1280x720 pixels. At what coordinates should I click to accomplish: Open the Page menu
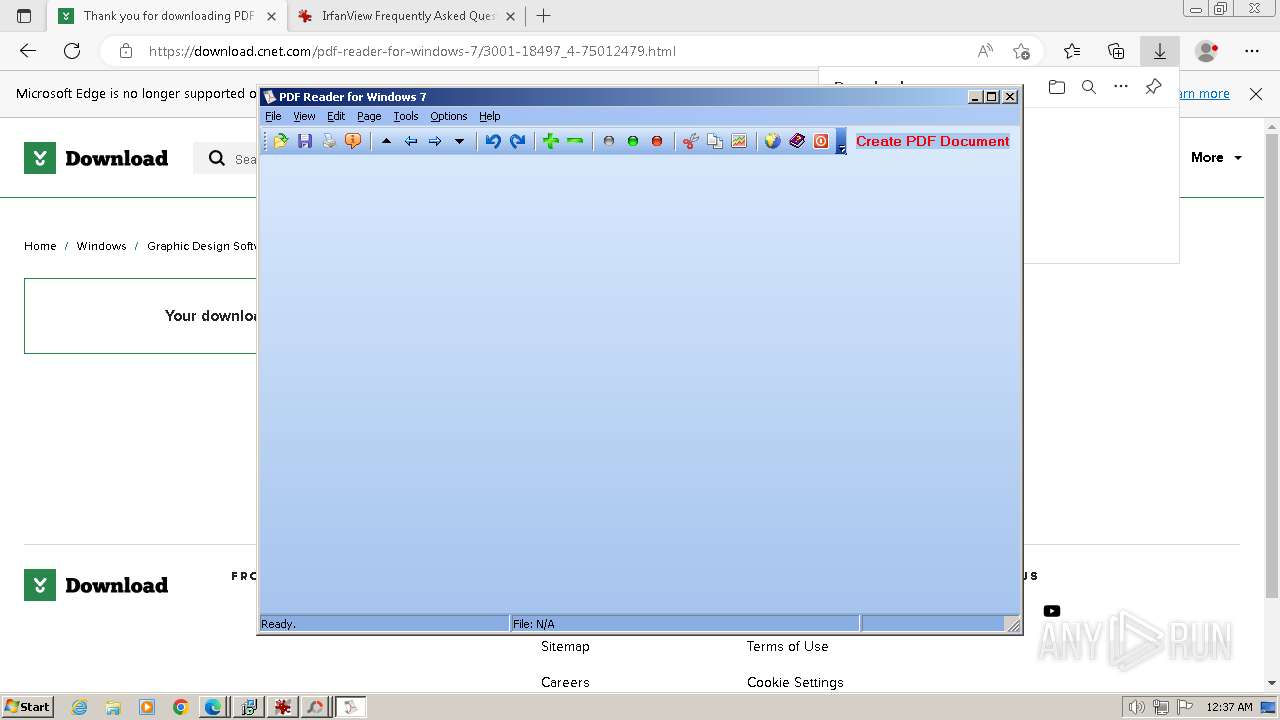pyautogui.click(x=369, y=116)
